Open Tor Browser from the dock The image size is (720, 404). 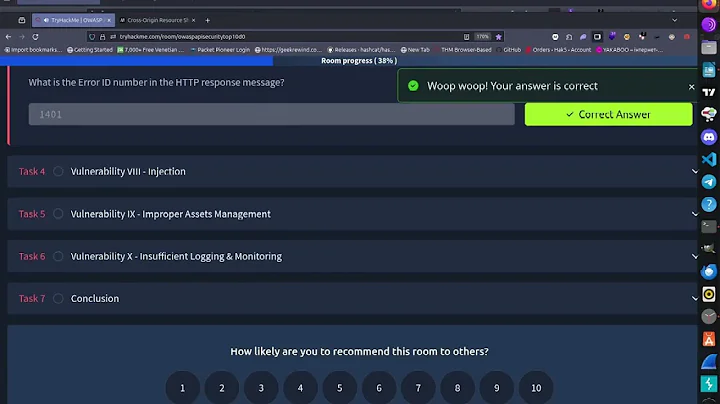tap(709, 24)
